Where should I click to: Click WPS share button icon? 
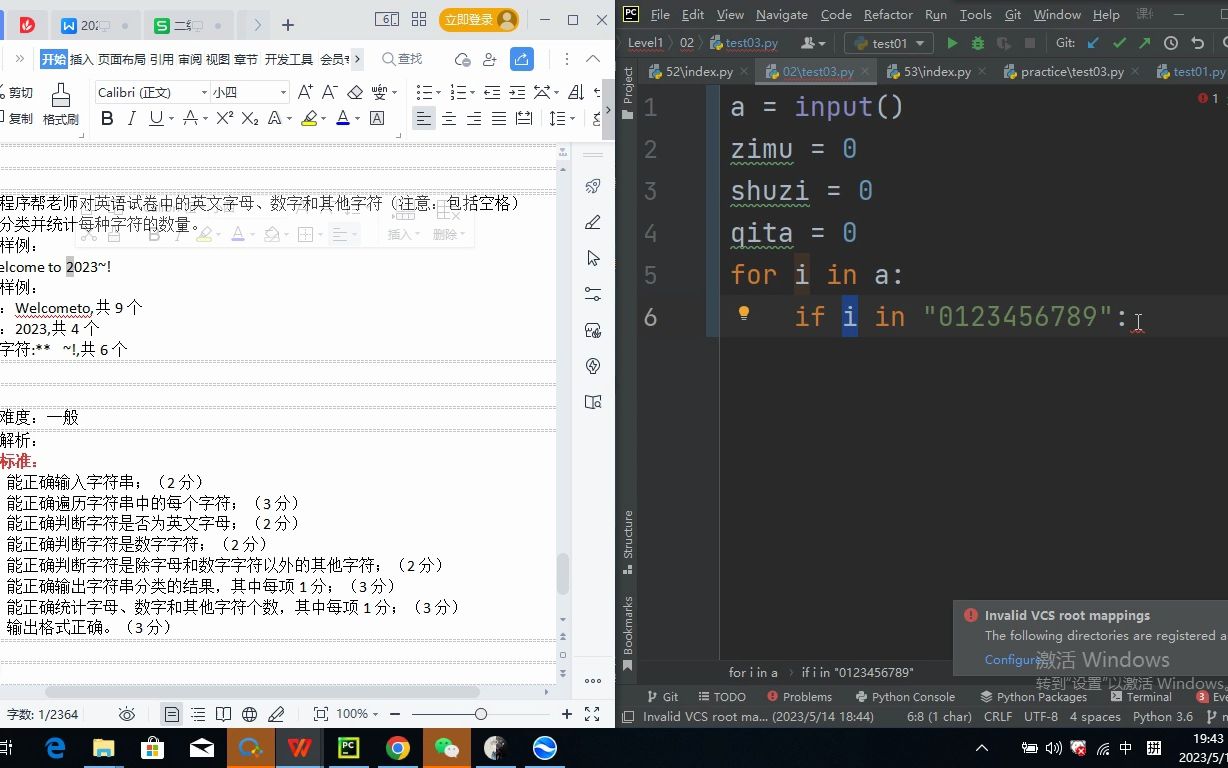[x=522, y=59]
